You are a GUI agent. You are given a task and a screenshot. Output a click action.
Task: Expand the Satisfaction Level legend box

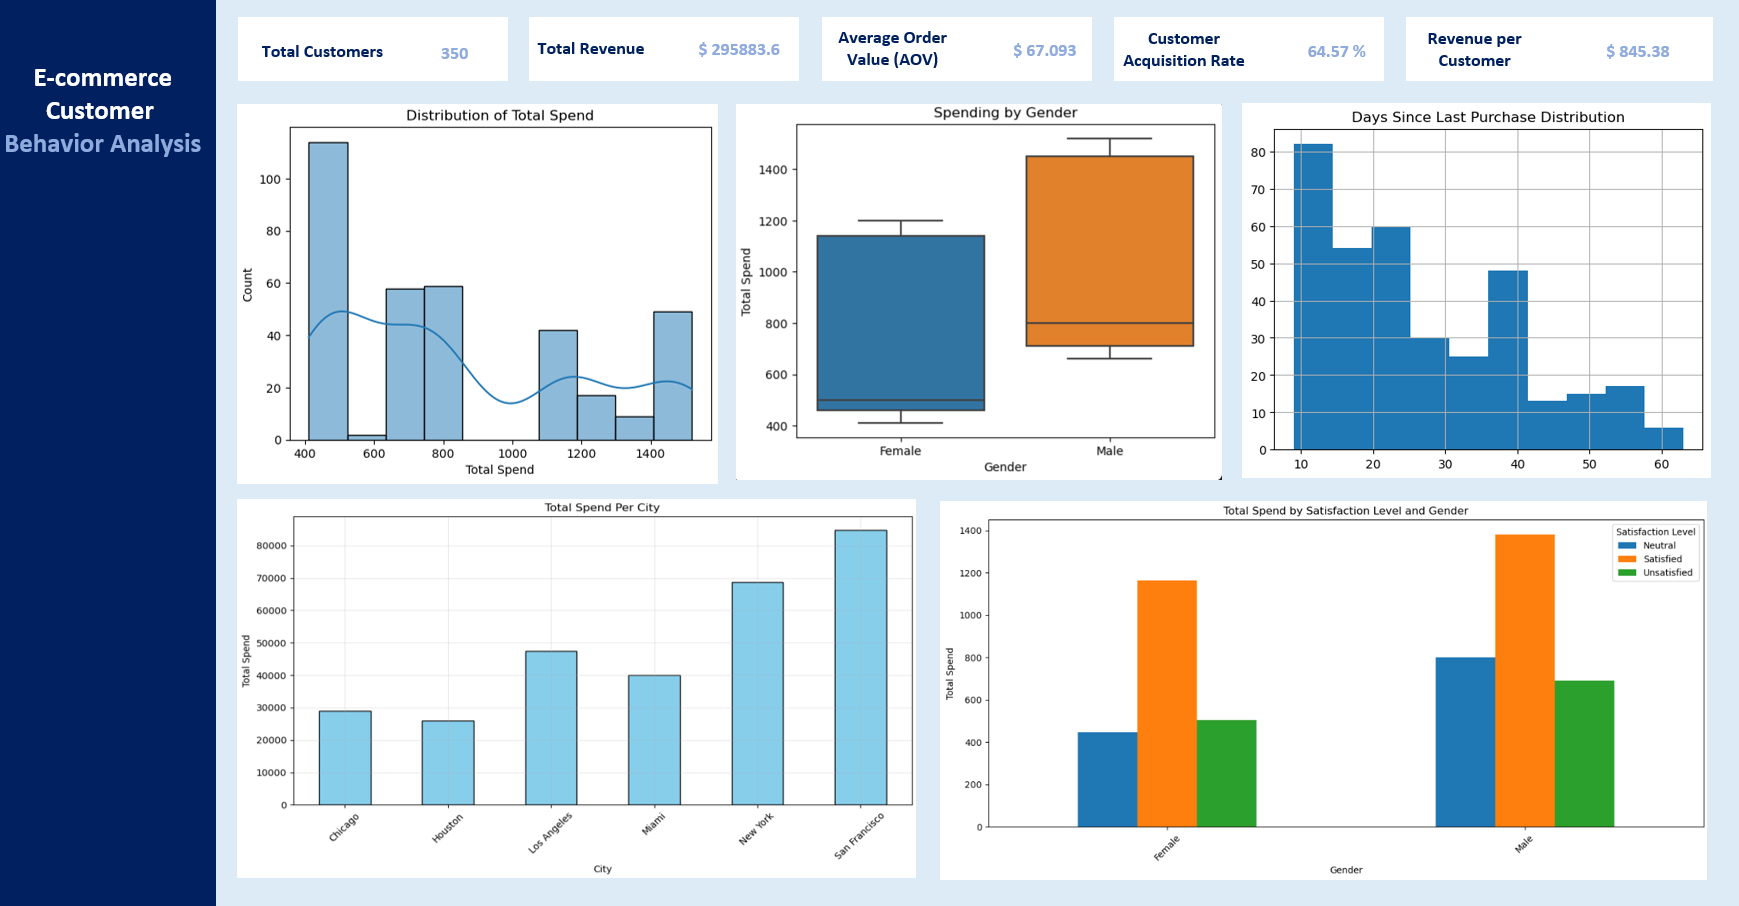coord(1655,550)
